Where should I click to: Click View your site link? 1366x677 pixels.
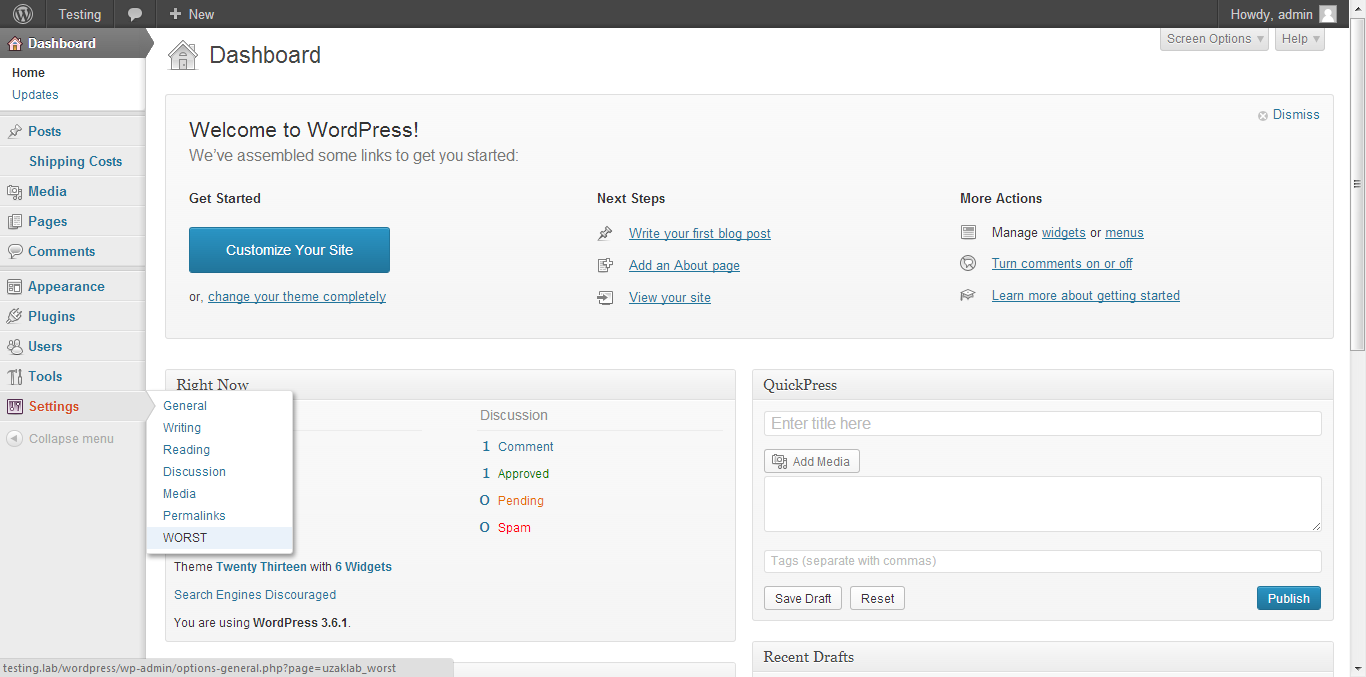tap(670, 297)
